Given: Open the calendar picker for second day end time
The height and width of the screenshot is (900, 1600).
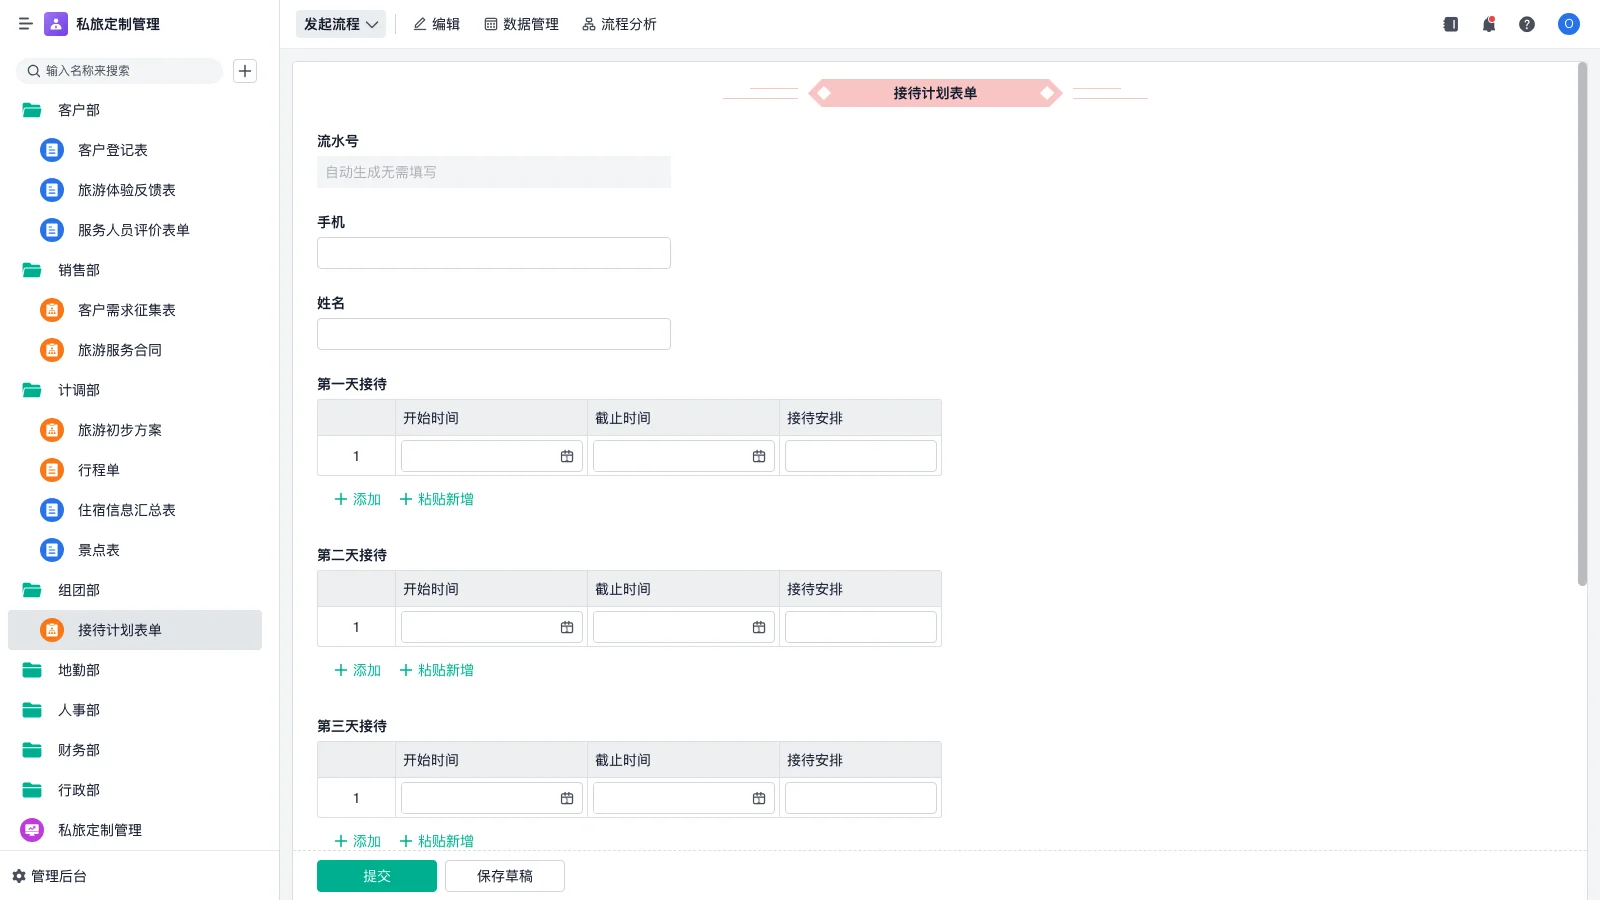Looking at the screenshot, I should point(759,628).
